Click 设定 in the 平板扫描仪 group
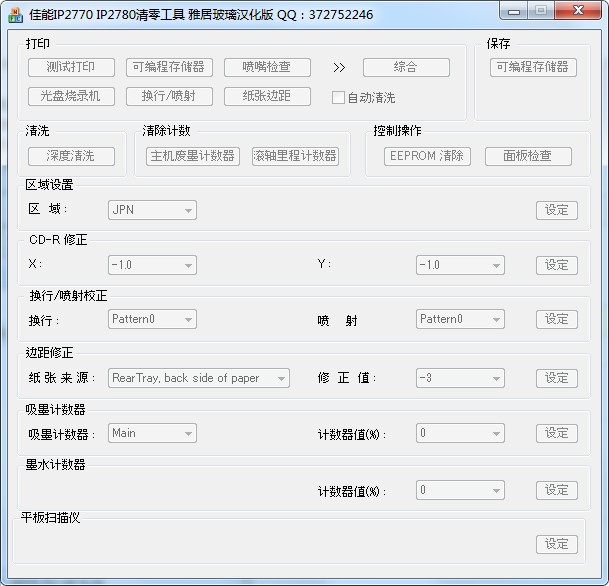 pyautogui.click(x=557, y=544)
